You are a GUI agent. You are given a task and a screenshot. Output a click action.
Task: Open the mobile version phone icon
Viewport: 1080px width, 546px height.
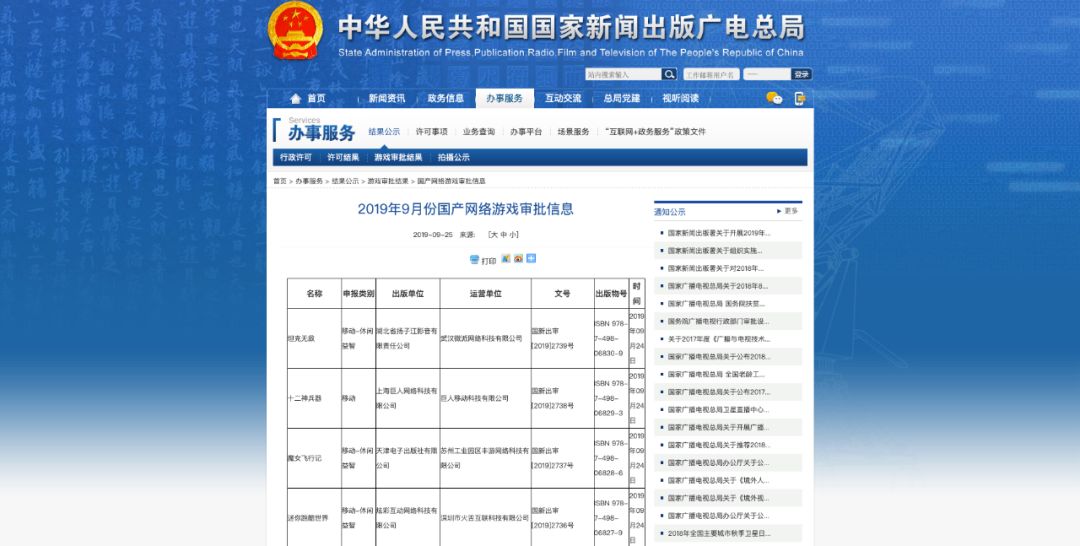tap(800, 98)
